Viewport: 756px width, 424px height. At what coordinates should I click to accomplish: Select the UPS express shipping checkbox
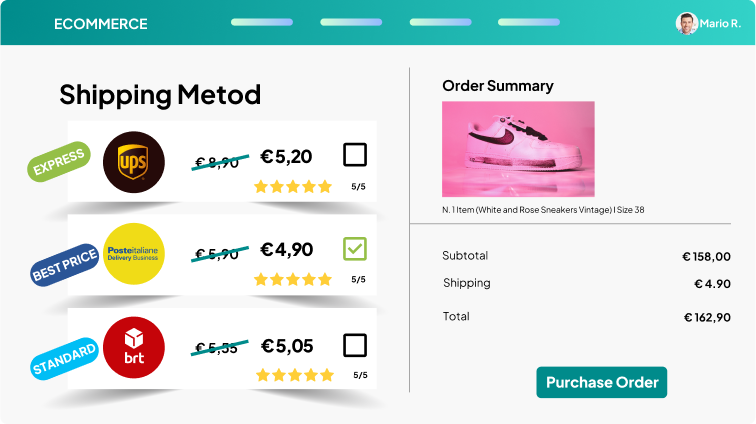point(355,155)
